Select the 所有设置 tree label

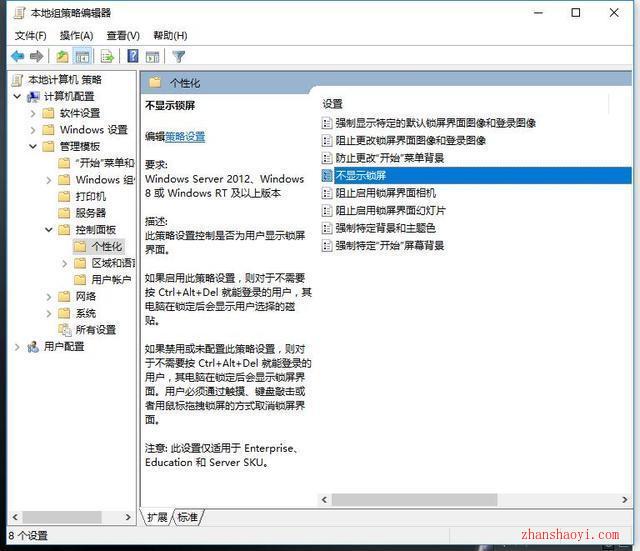pos(96,330)
